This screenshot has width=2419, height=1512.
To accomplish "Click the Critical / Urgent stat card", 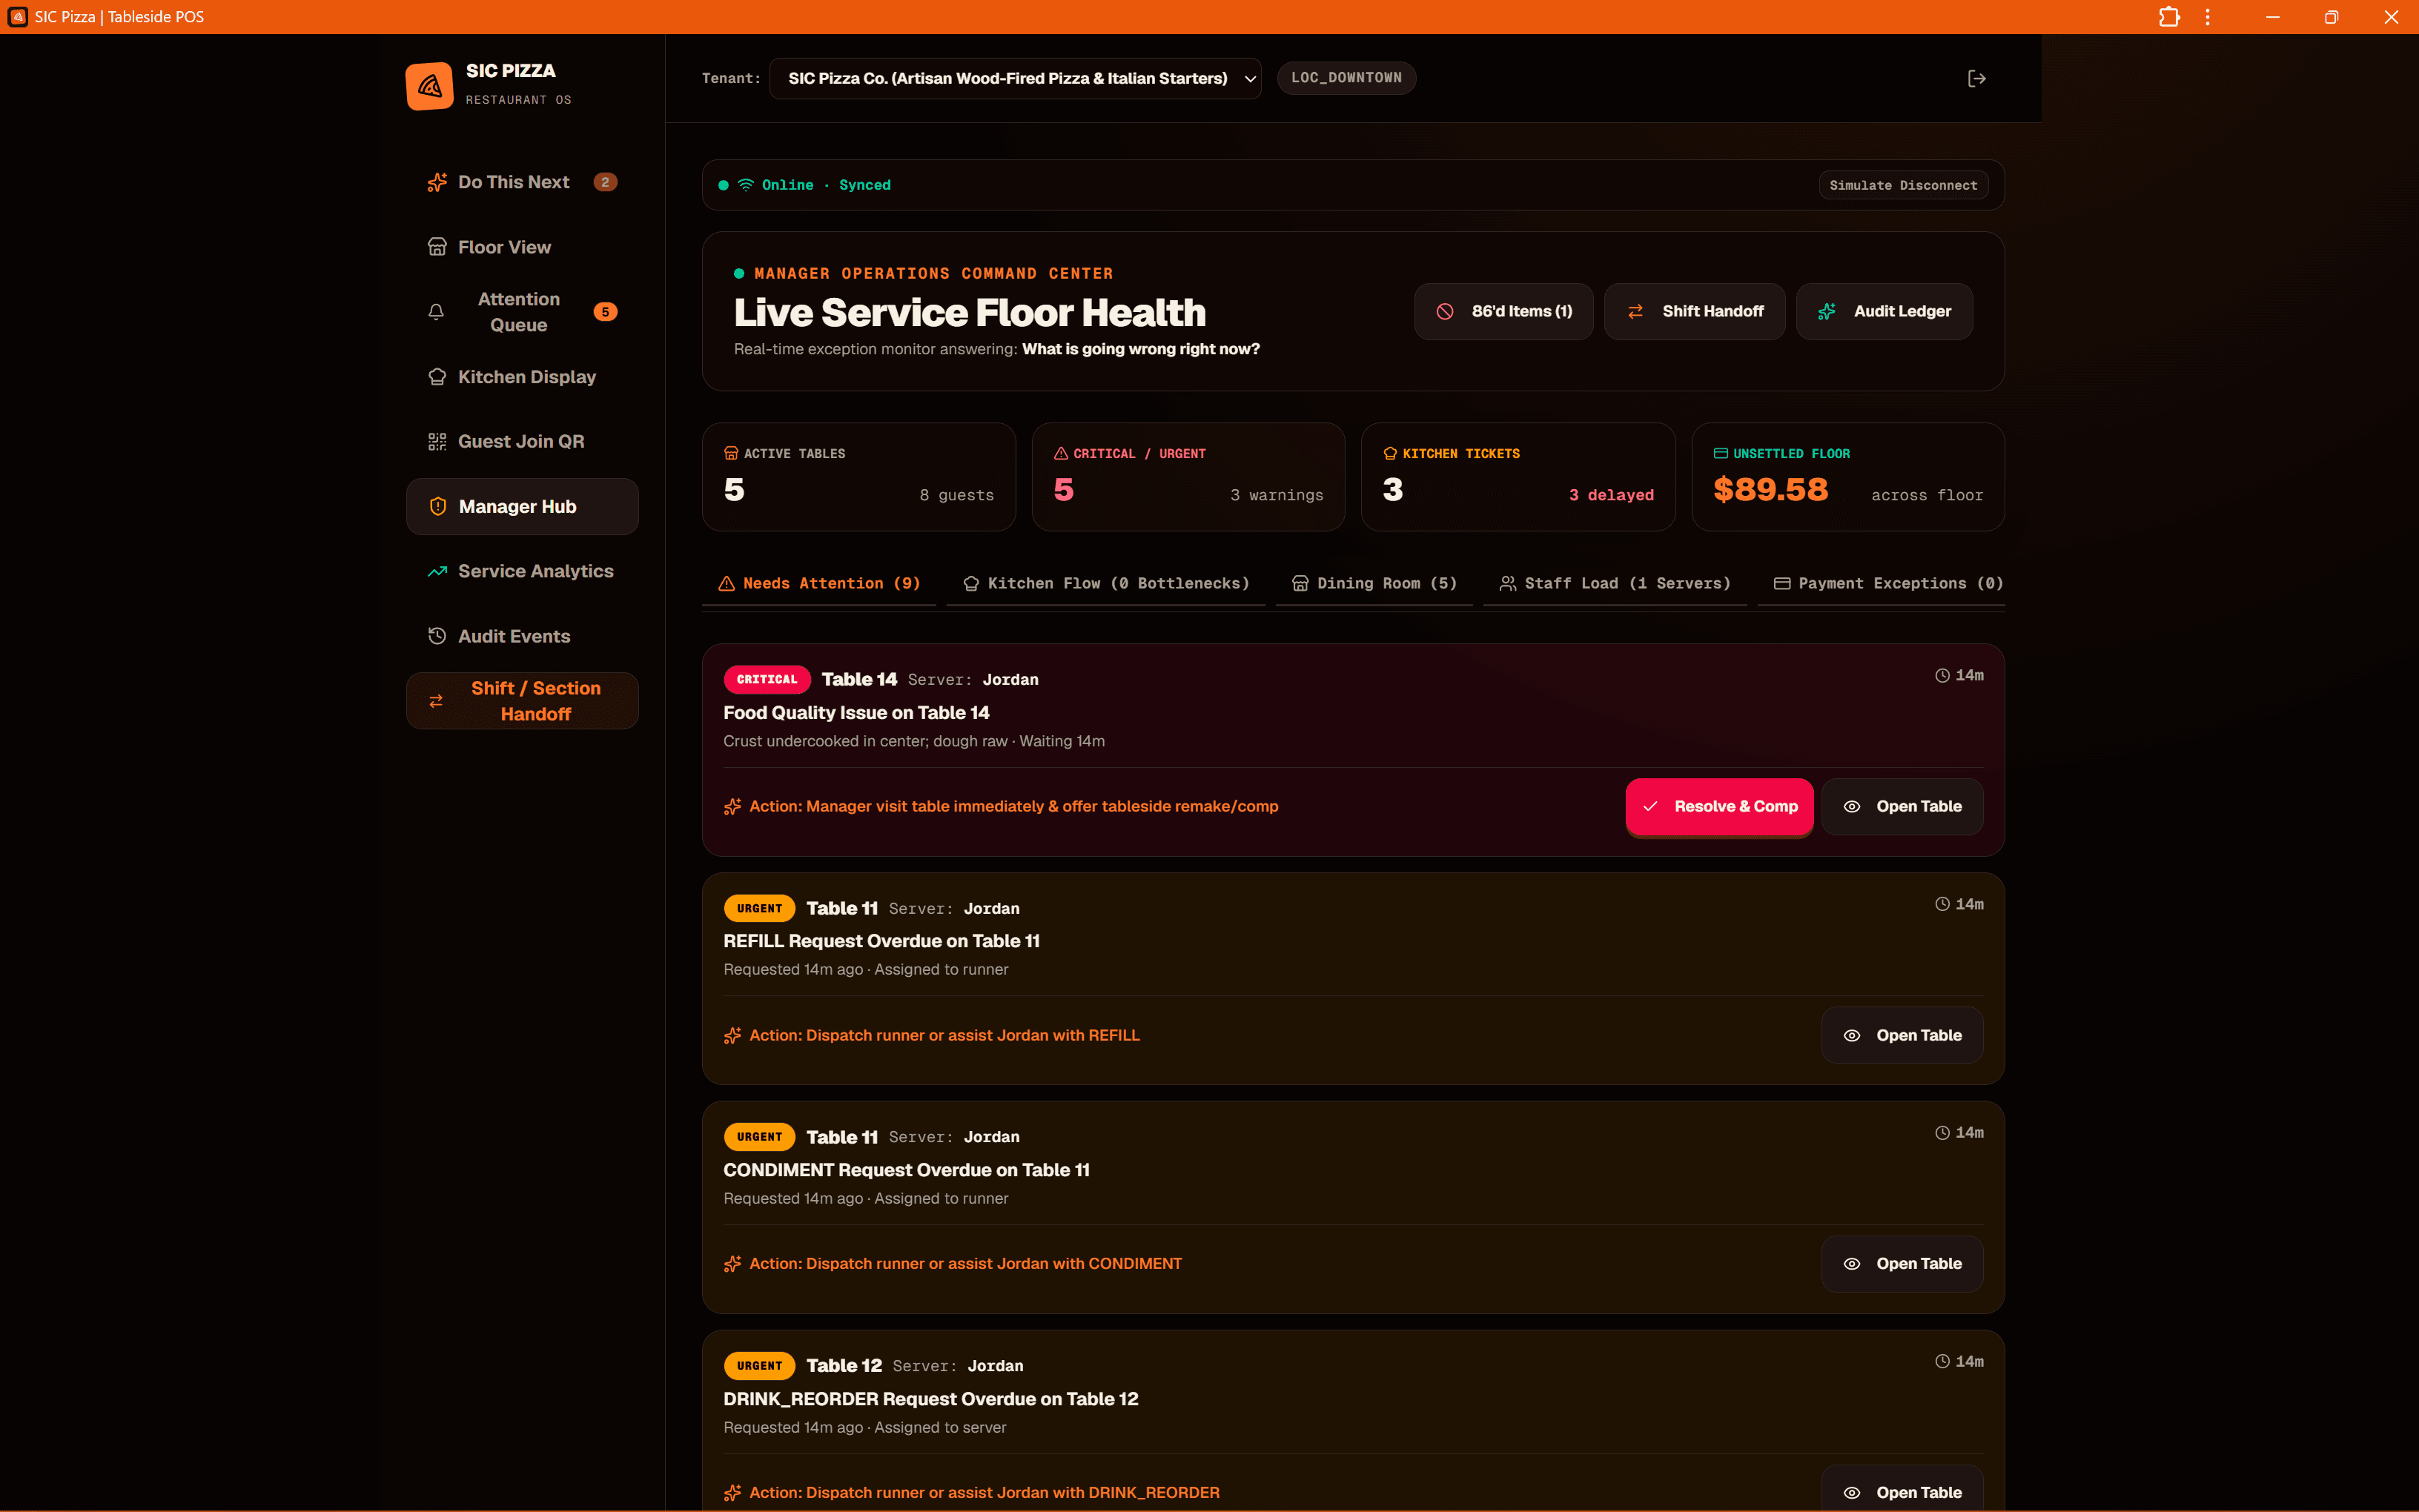I will (1188, 477).
